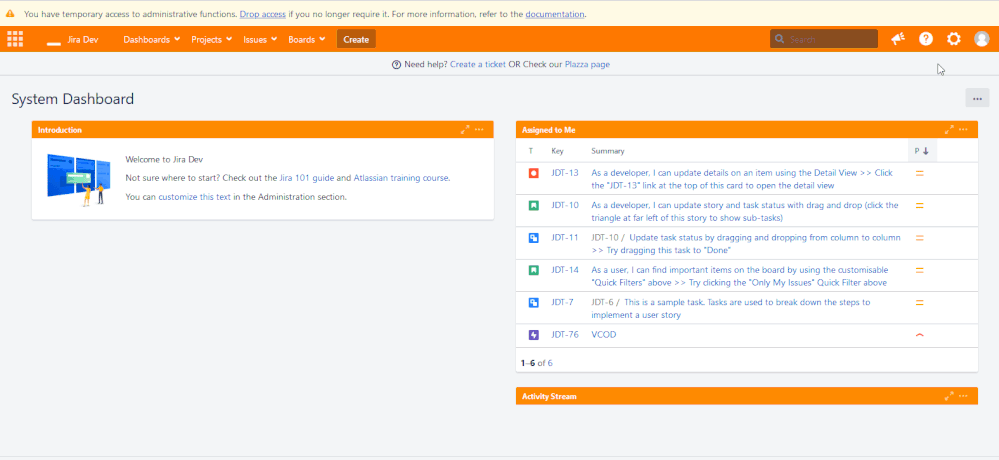Screen dimensions: 999x460
Task: Sort by the P priority column header
Action: coord(922,151)
